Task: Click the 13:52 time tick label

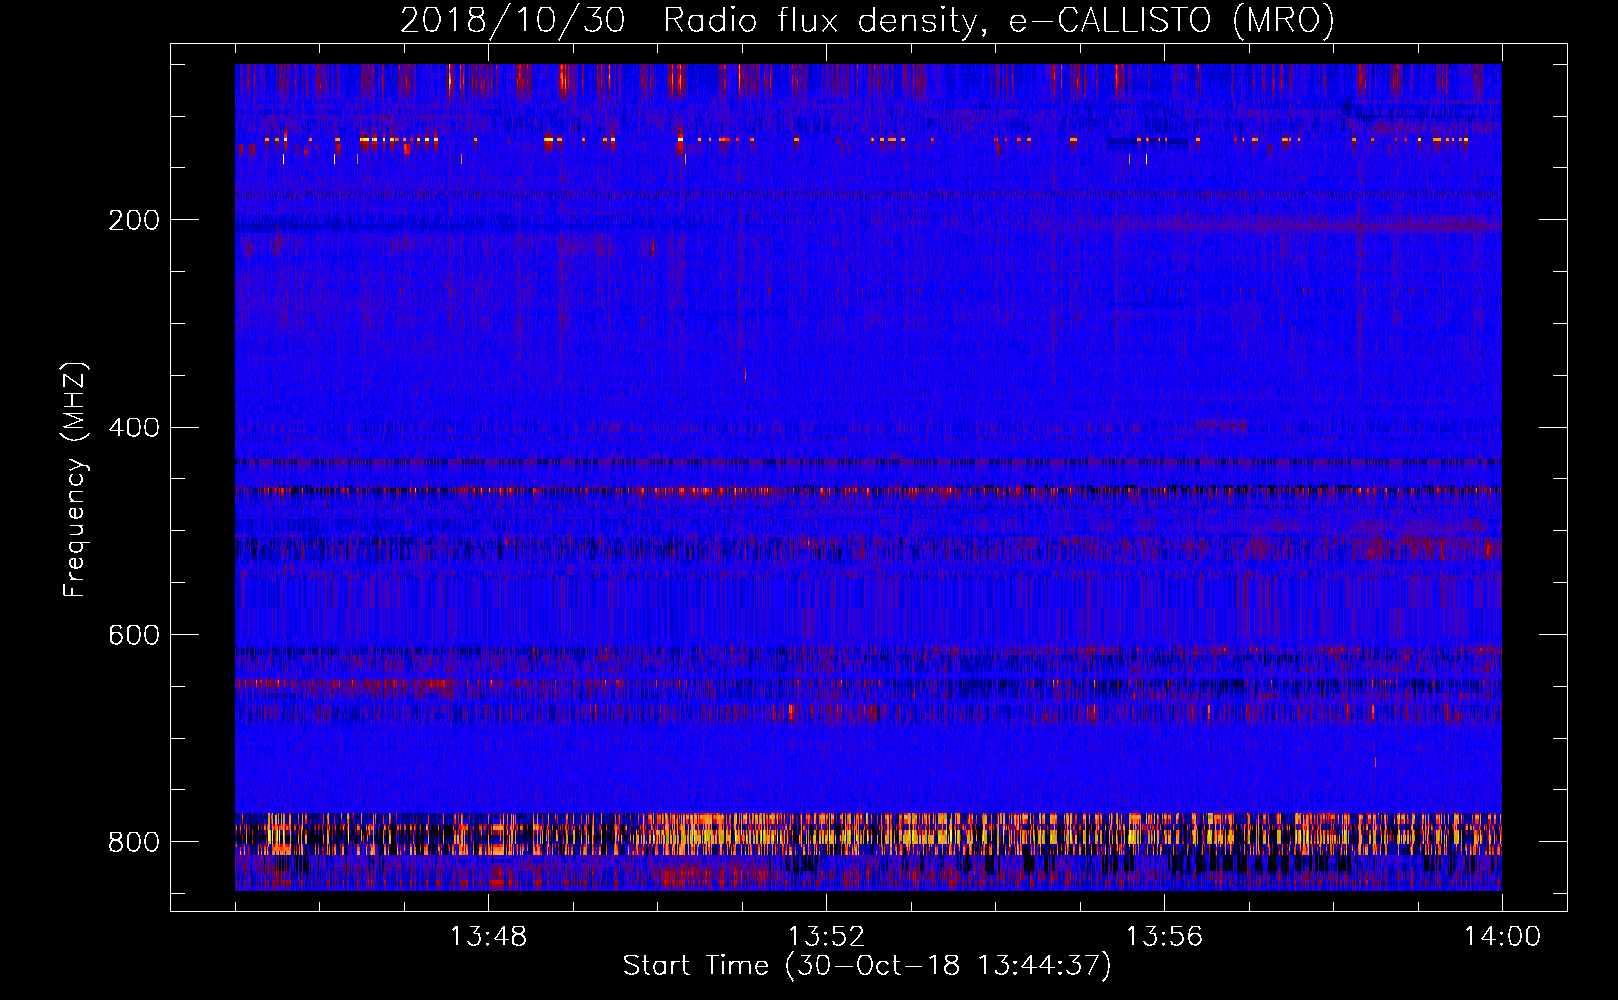Action: point(826,937)
